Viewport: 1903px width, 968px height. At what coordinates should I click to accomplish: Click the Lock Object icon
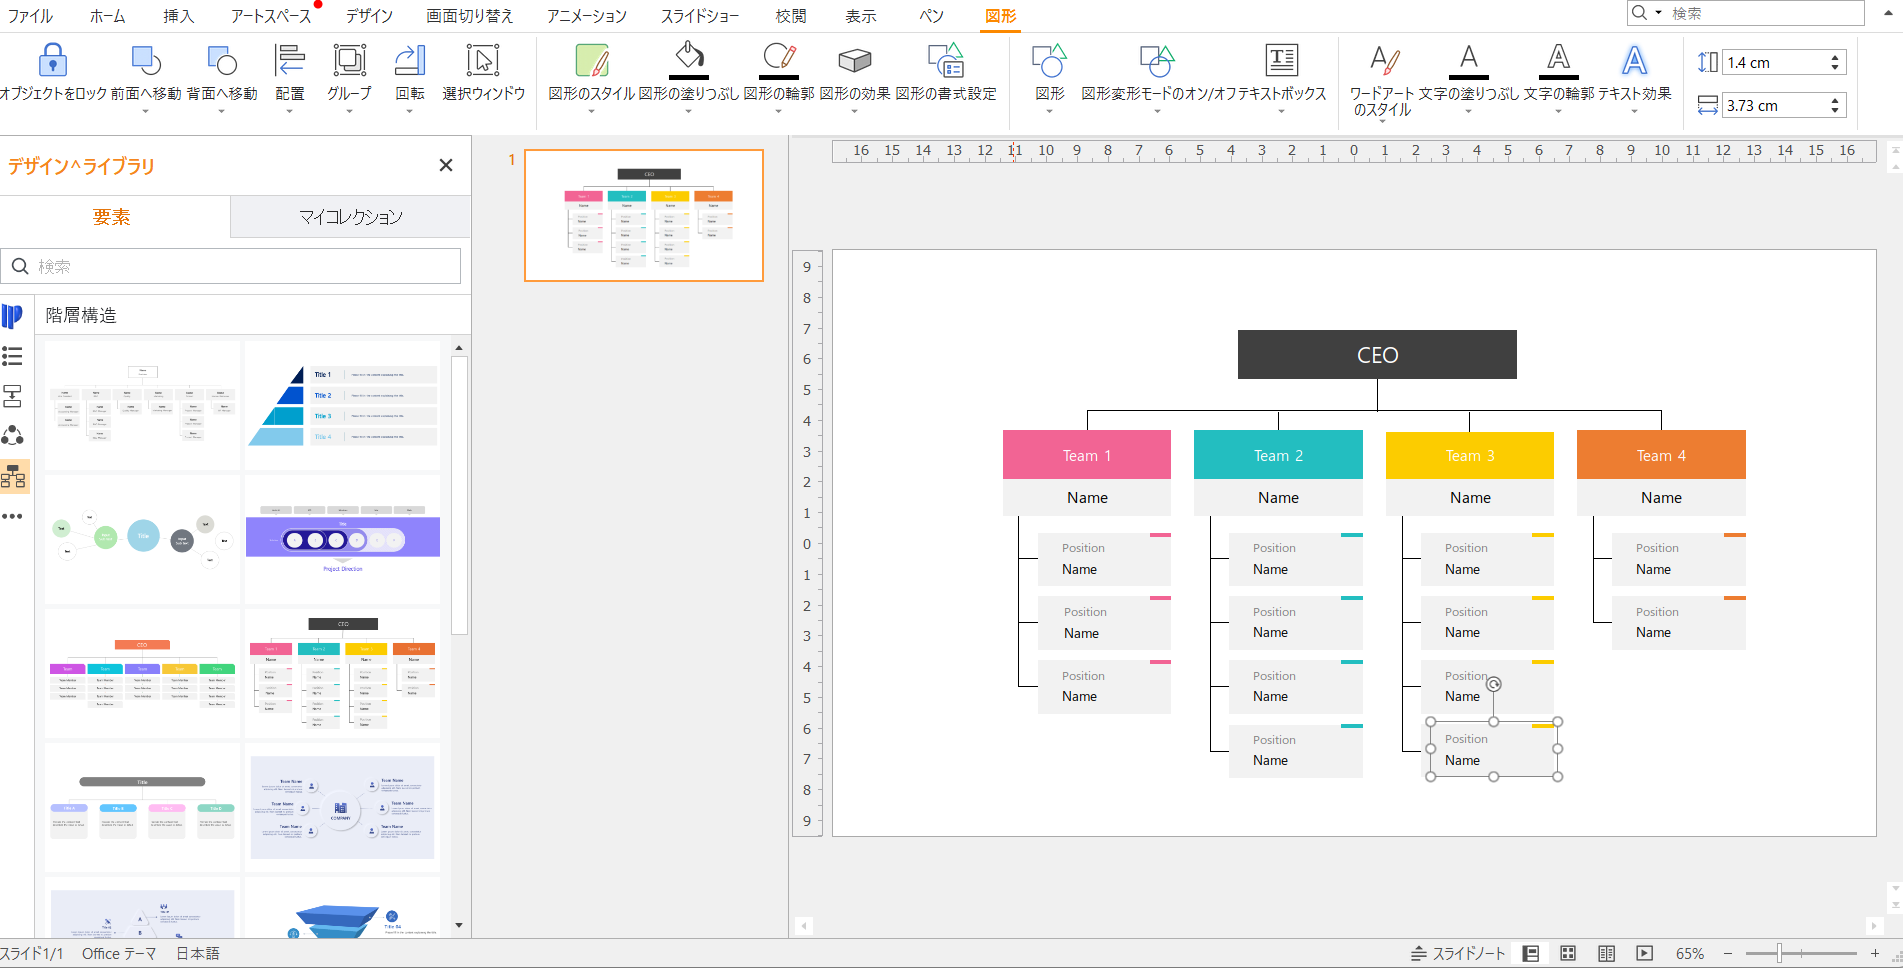[x=52, y=62]
